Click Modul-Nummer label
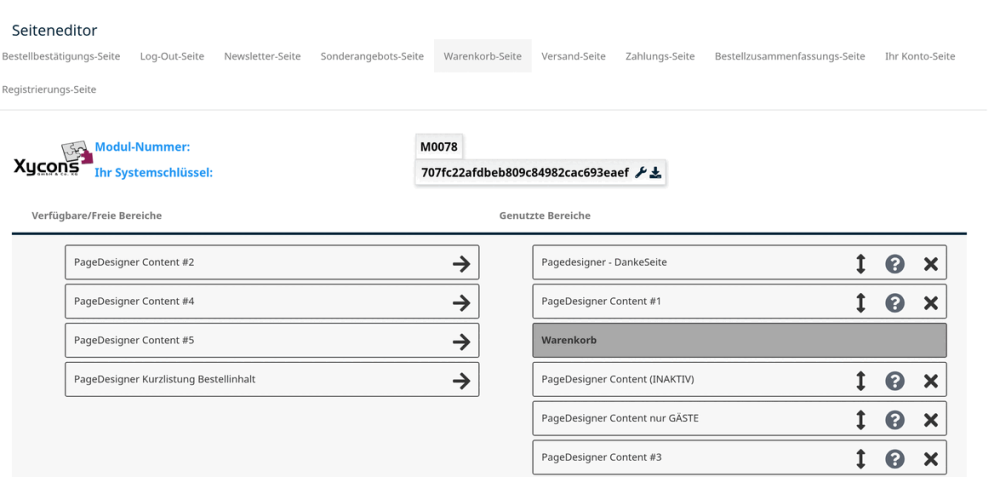 [143, 147]
